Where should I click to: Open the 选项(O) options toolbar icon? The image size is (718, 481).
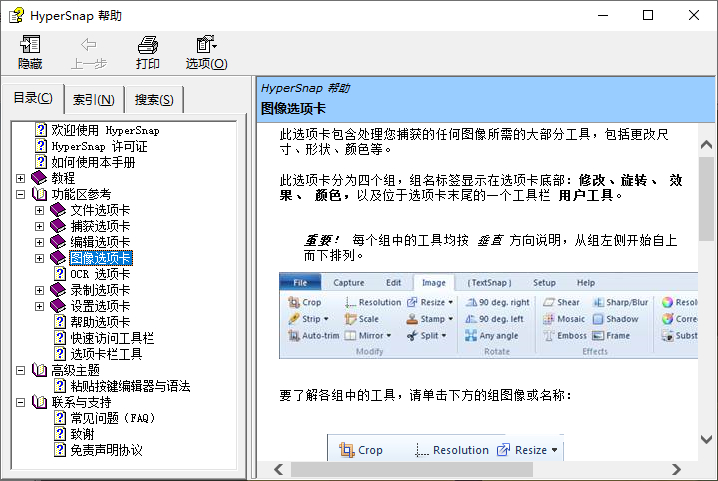pos(206,44)
